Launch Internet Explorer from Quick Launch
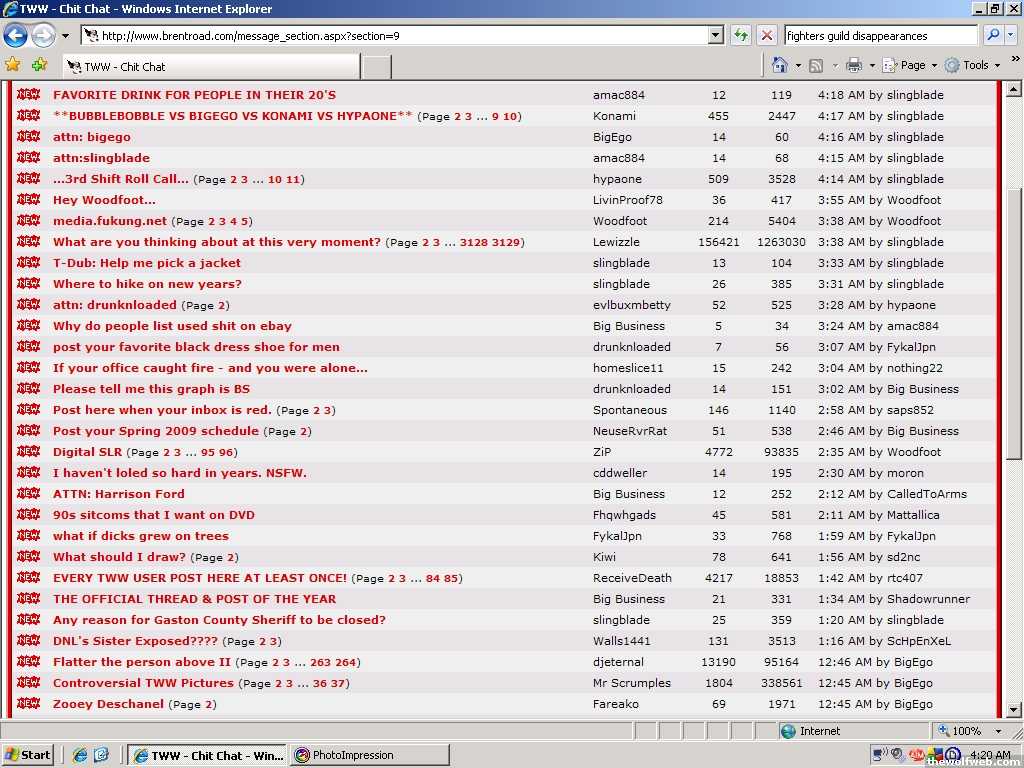 tap(80, 755)
